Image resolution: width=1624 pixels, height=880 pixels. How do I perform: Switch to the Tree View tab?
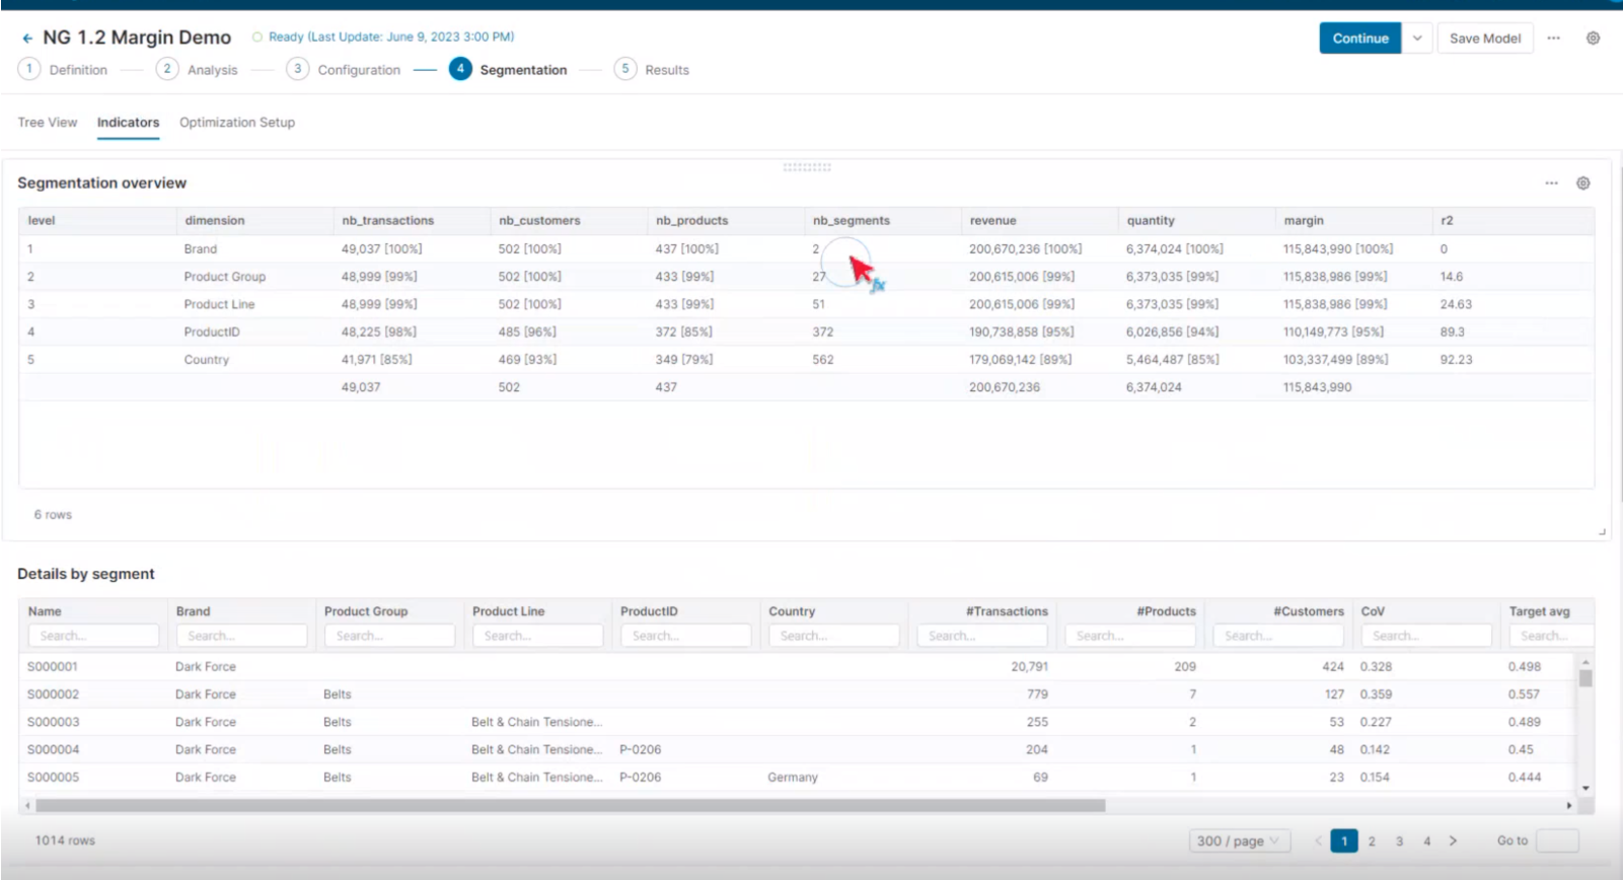(x=47, y=122)
